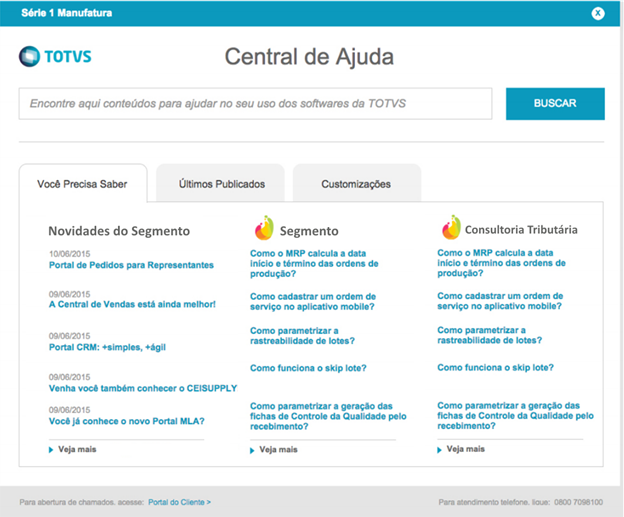Expand Veja mais under Segmento column
Image resolution: width=624 pixels, height=517 pixels.
click(274, 450)
